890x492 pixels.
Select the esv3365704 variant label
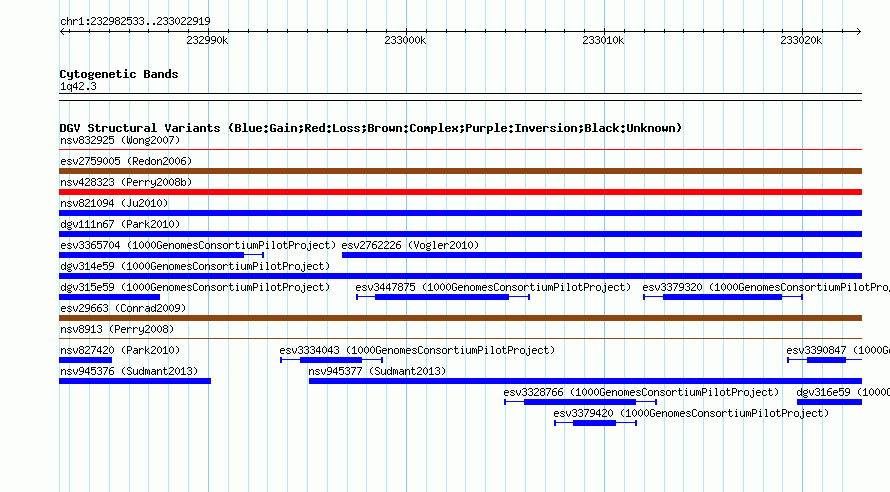pos(198,245)
